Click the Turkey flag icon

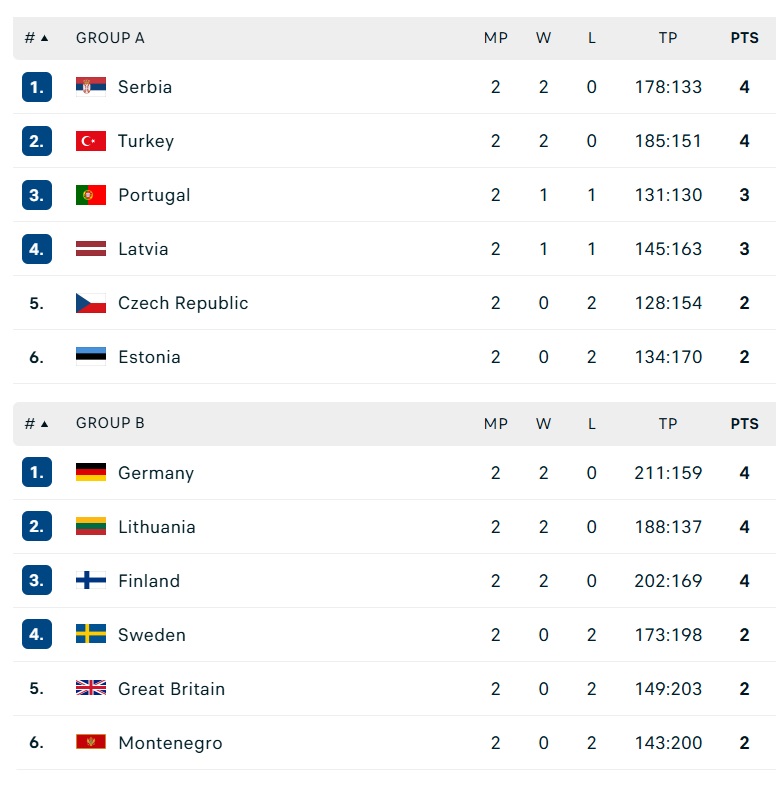tap(91, 141)
